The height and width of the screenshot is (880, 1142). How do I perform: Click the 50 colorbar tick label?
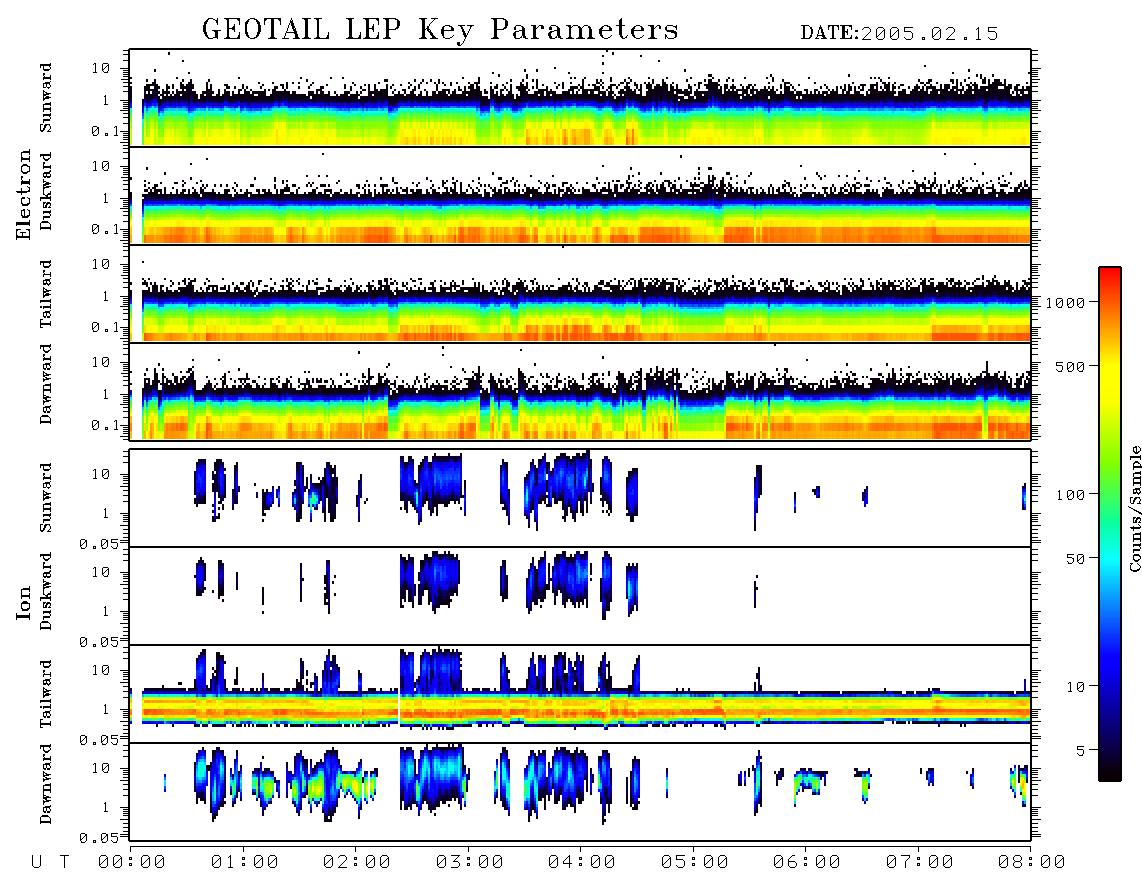tap(1076, 559)
